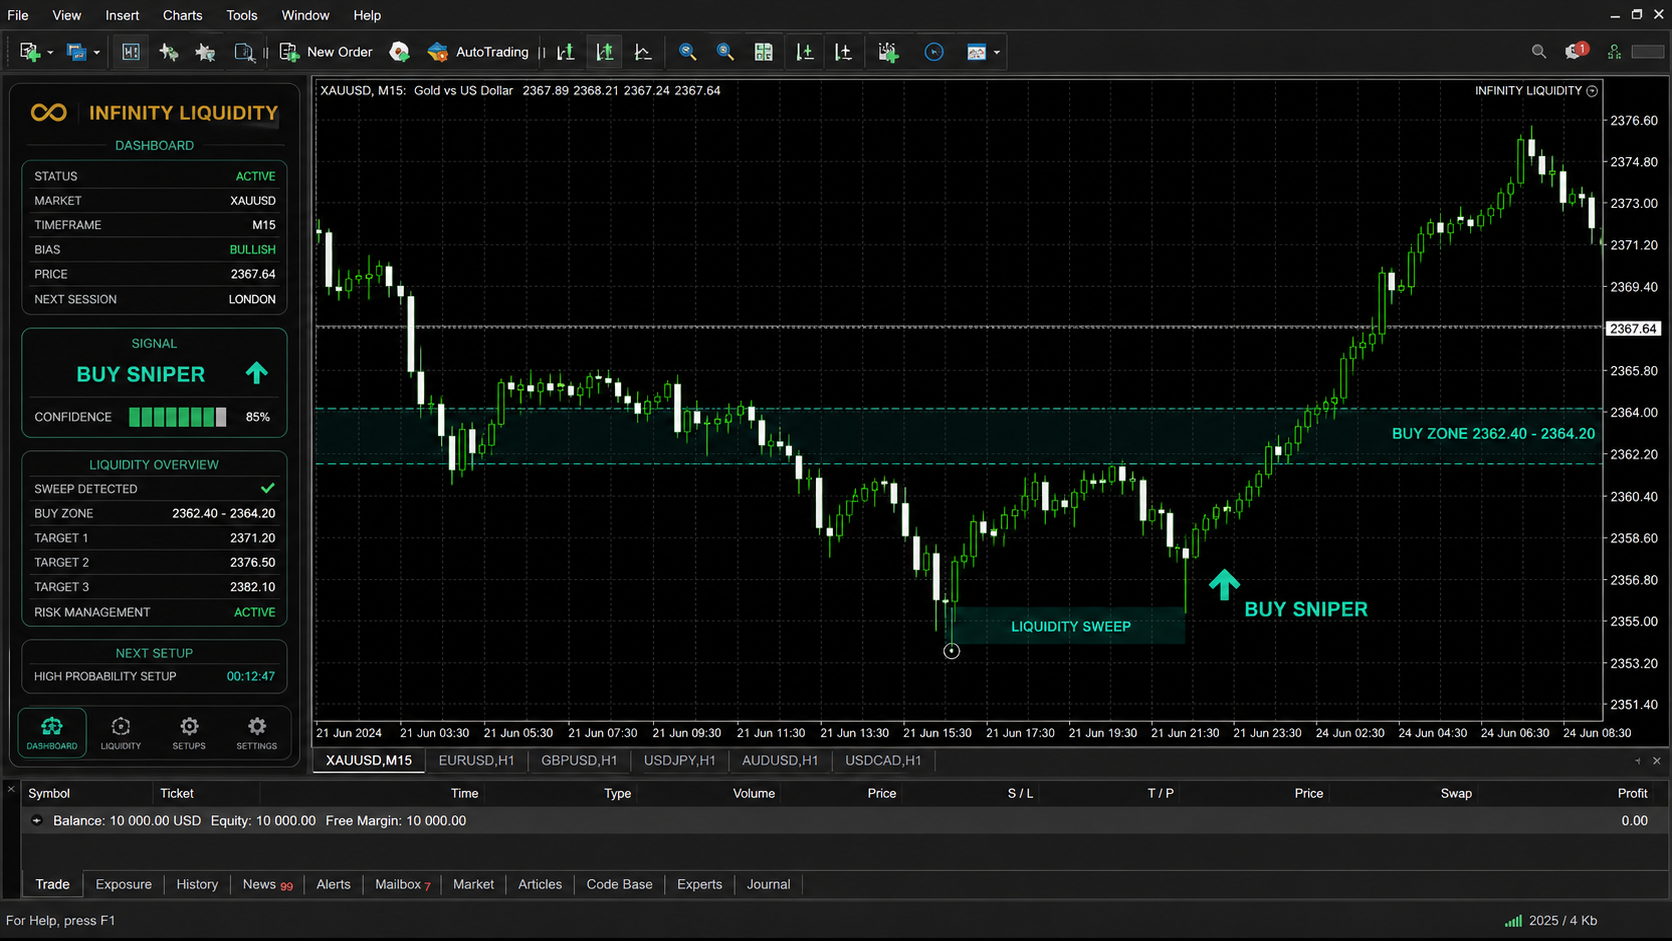Click the Periods clock toolbar icon

[x=934, y=52]
